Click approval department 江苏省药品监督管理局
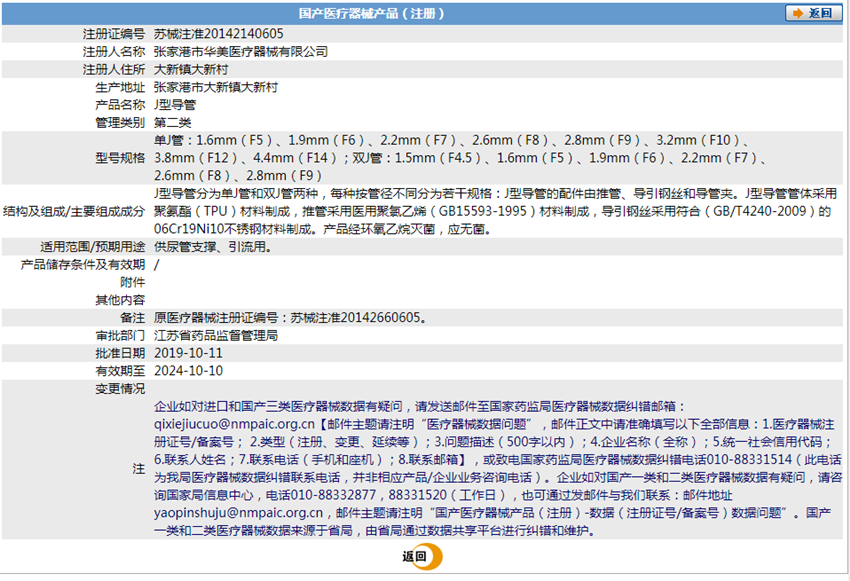The image size is (850, 581). click(x=216, y=335)
